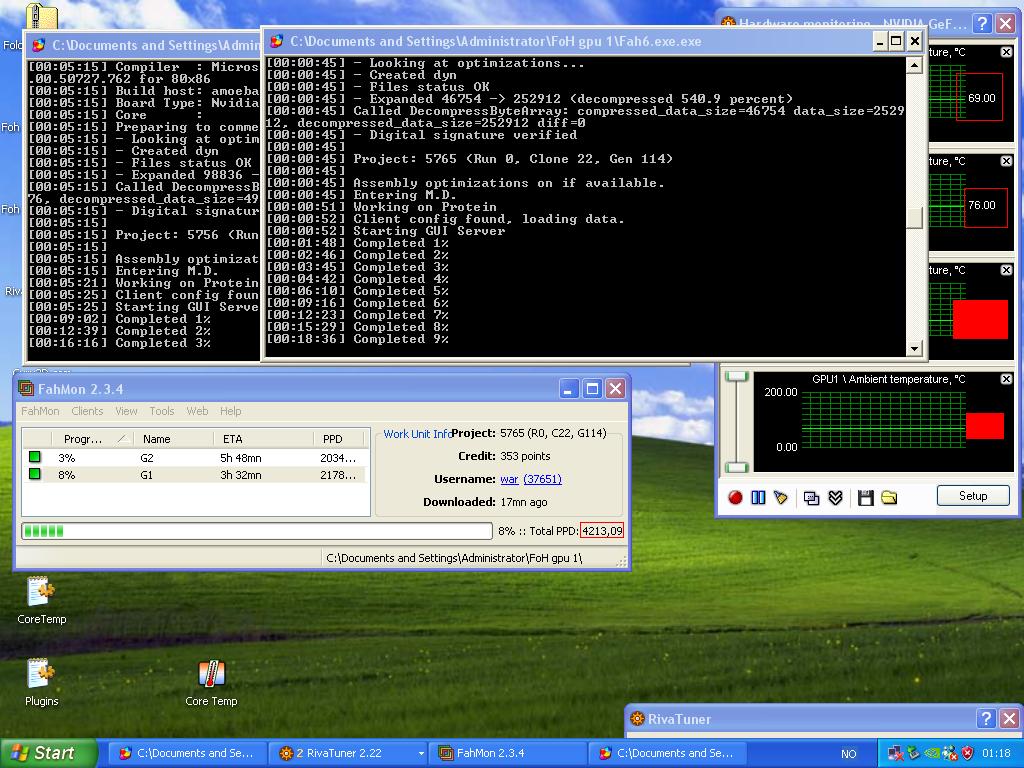This screenshot has width=1024, height=768.
Task: Click the NVIDIA tray icon
Action: pos(932,753)
